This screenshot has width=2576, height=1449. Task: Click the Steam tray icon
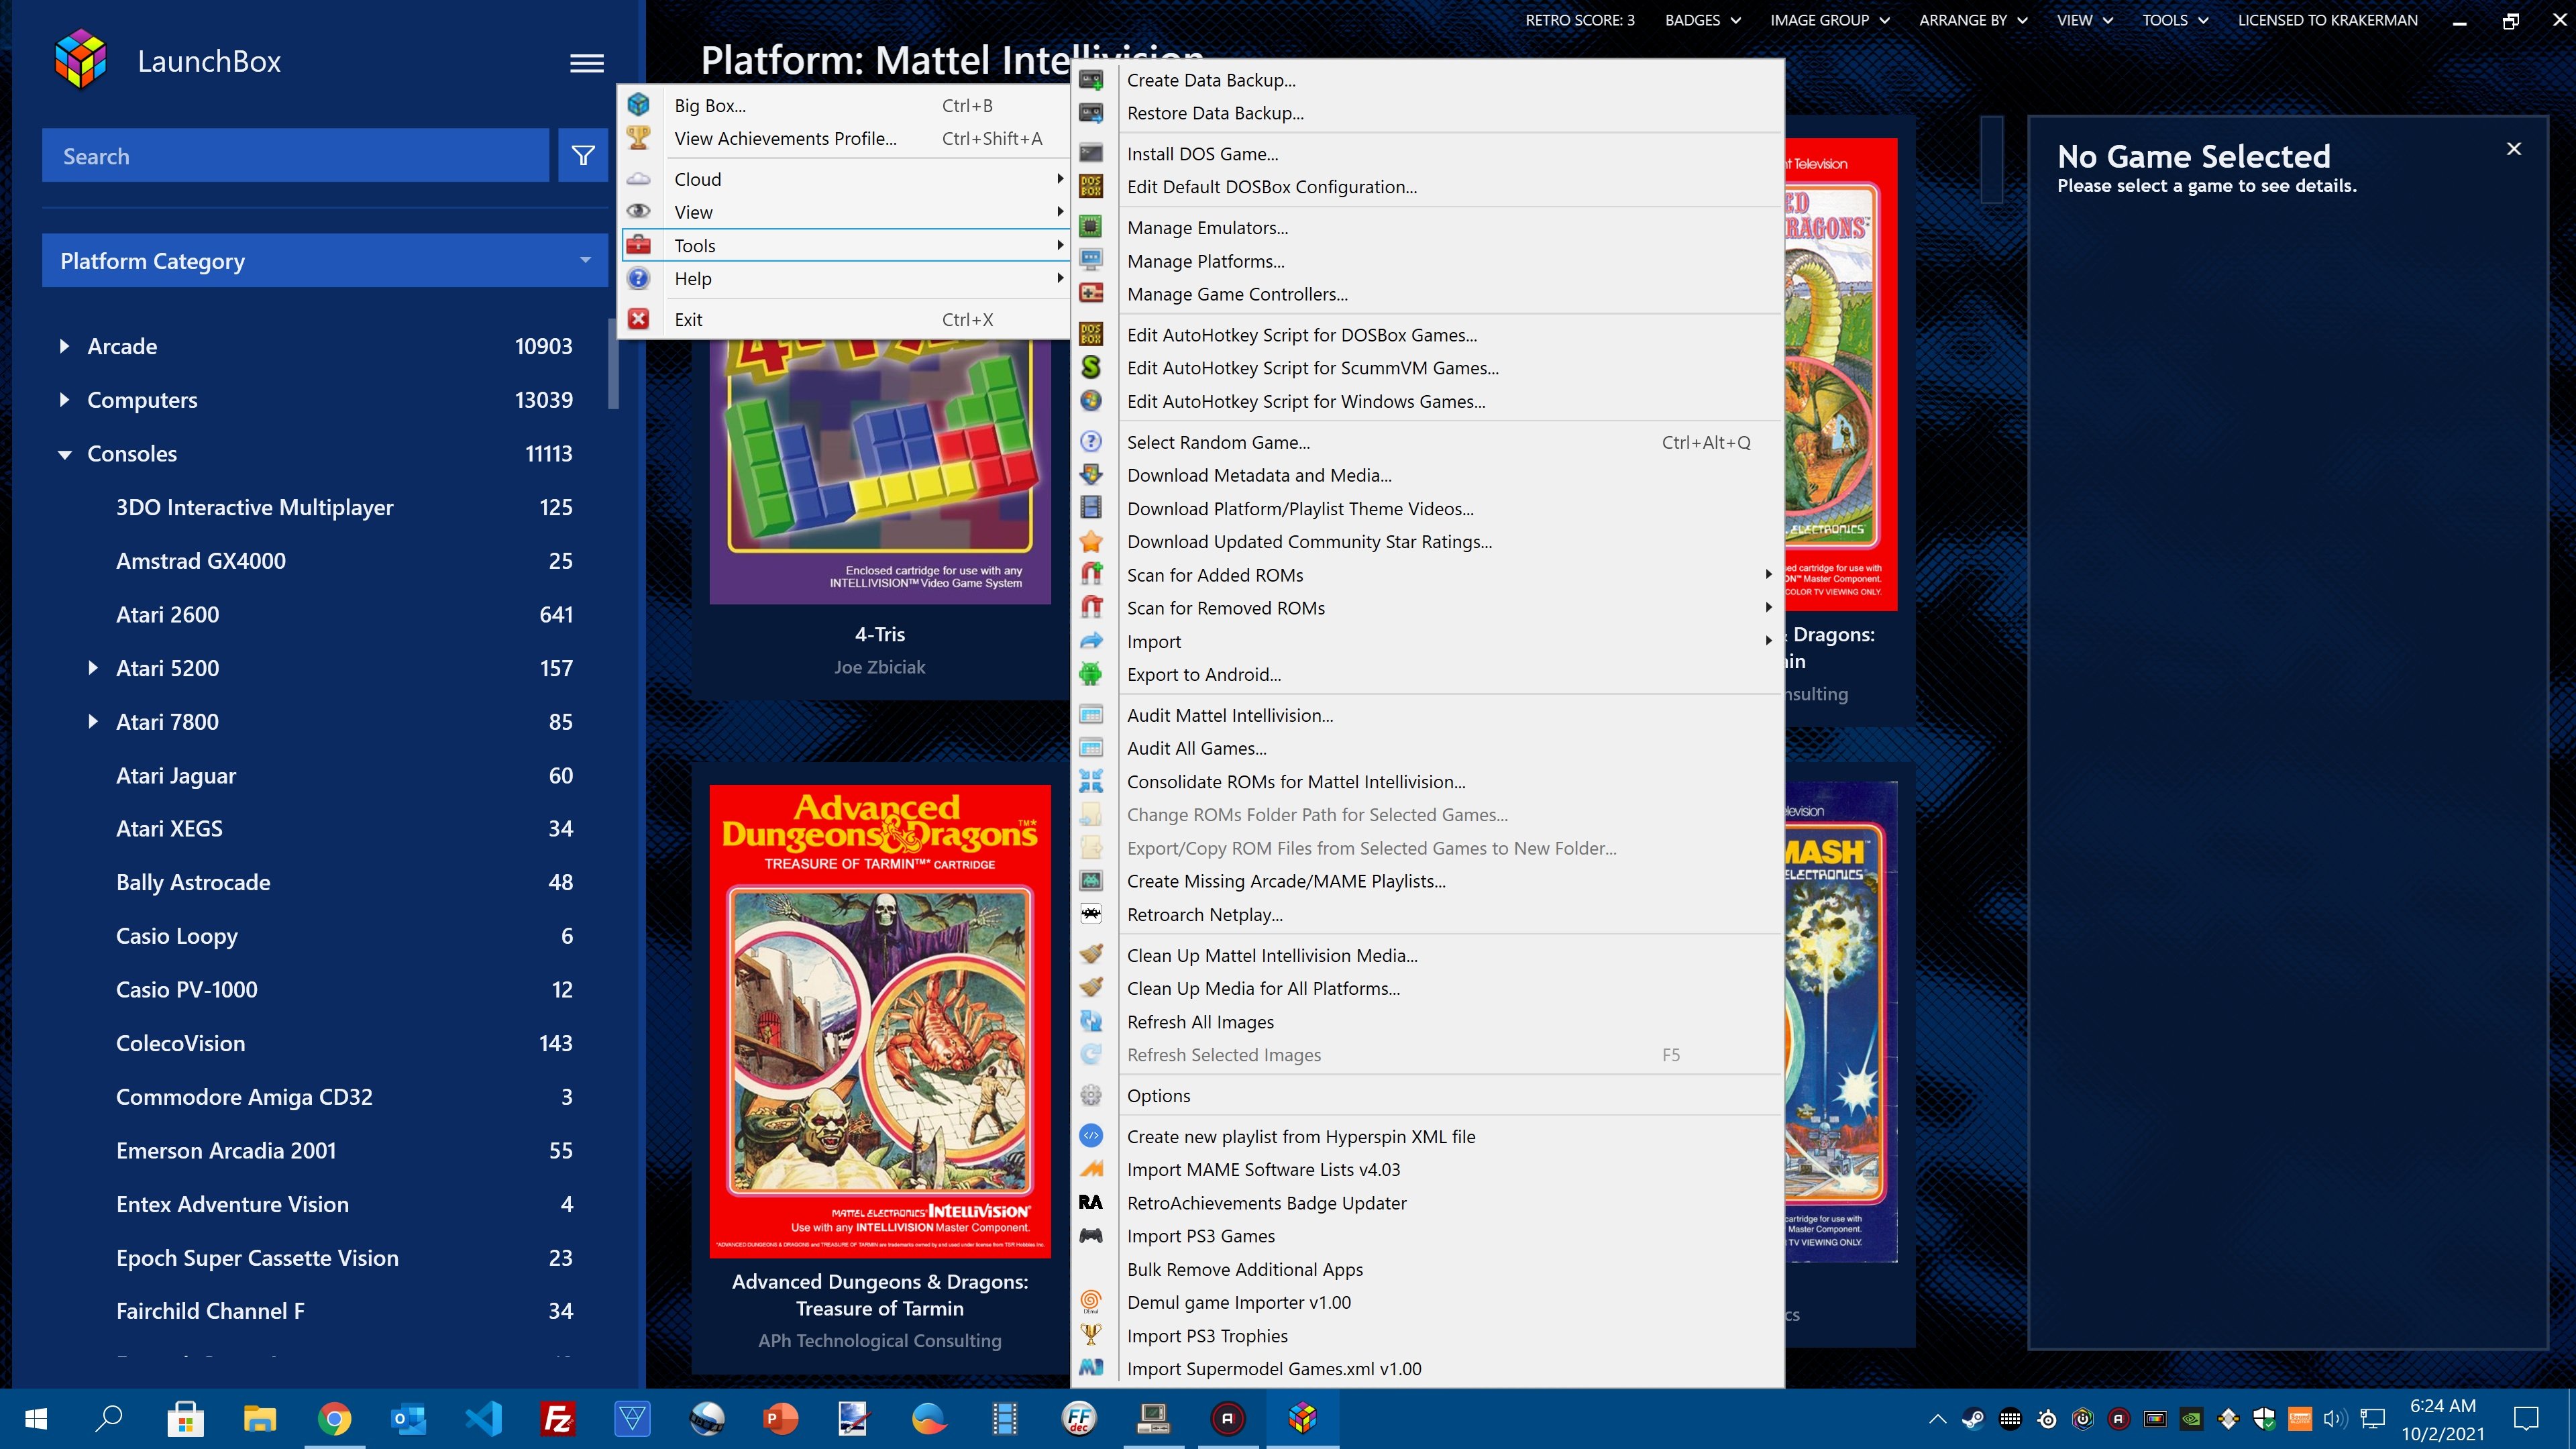1973,1418
